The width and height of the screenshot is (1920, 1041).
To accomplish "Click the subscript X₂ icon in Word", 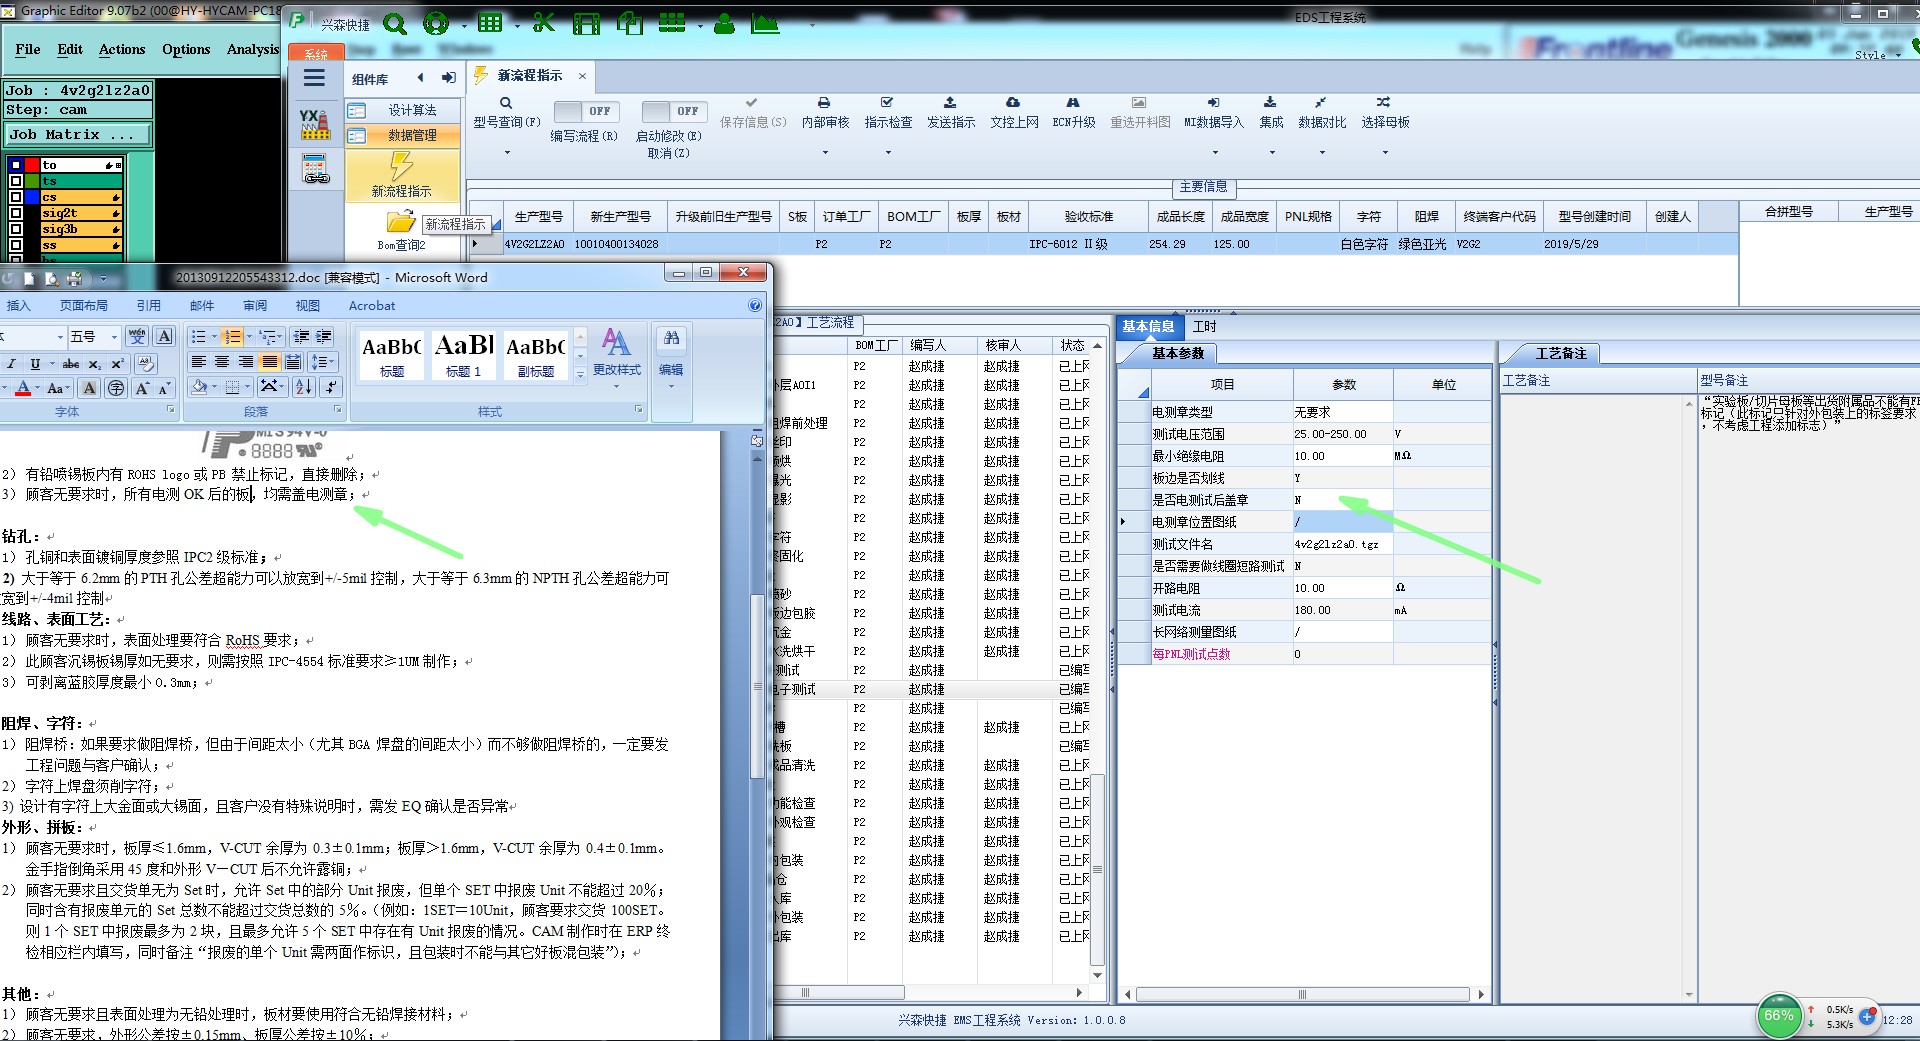I will tap(94, 364).
